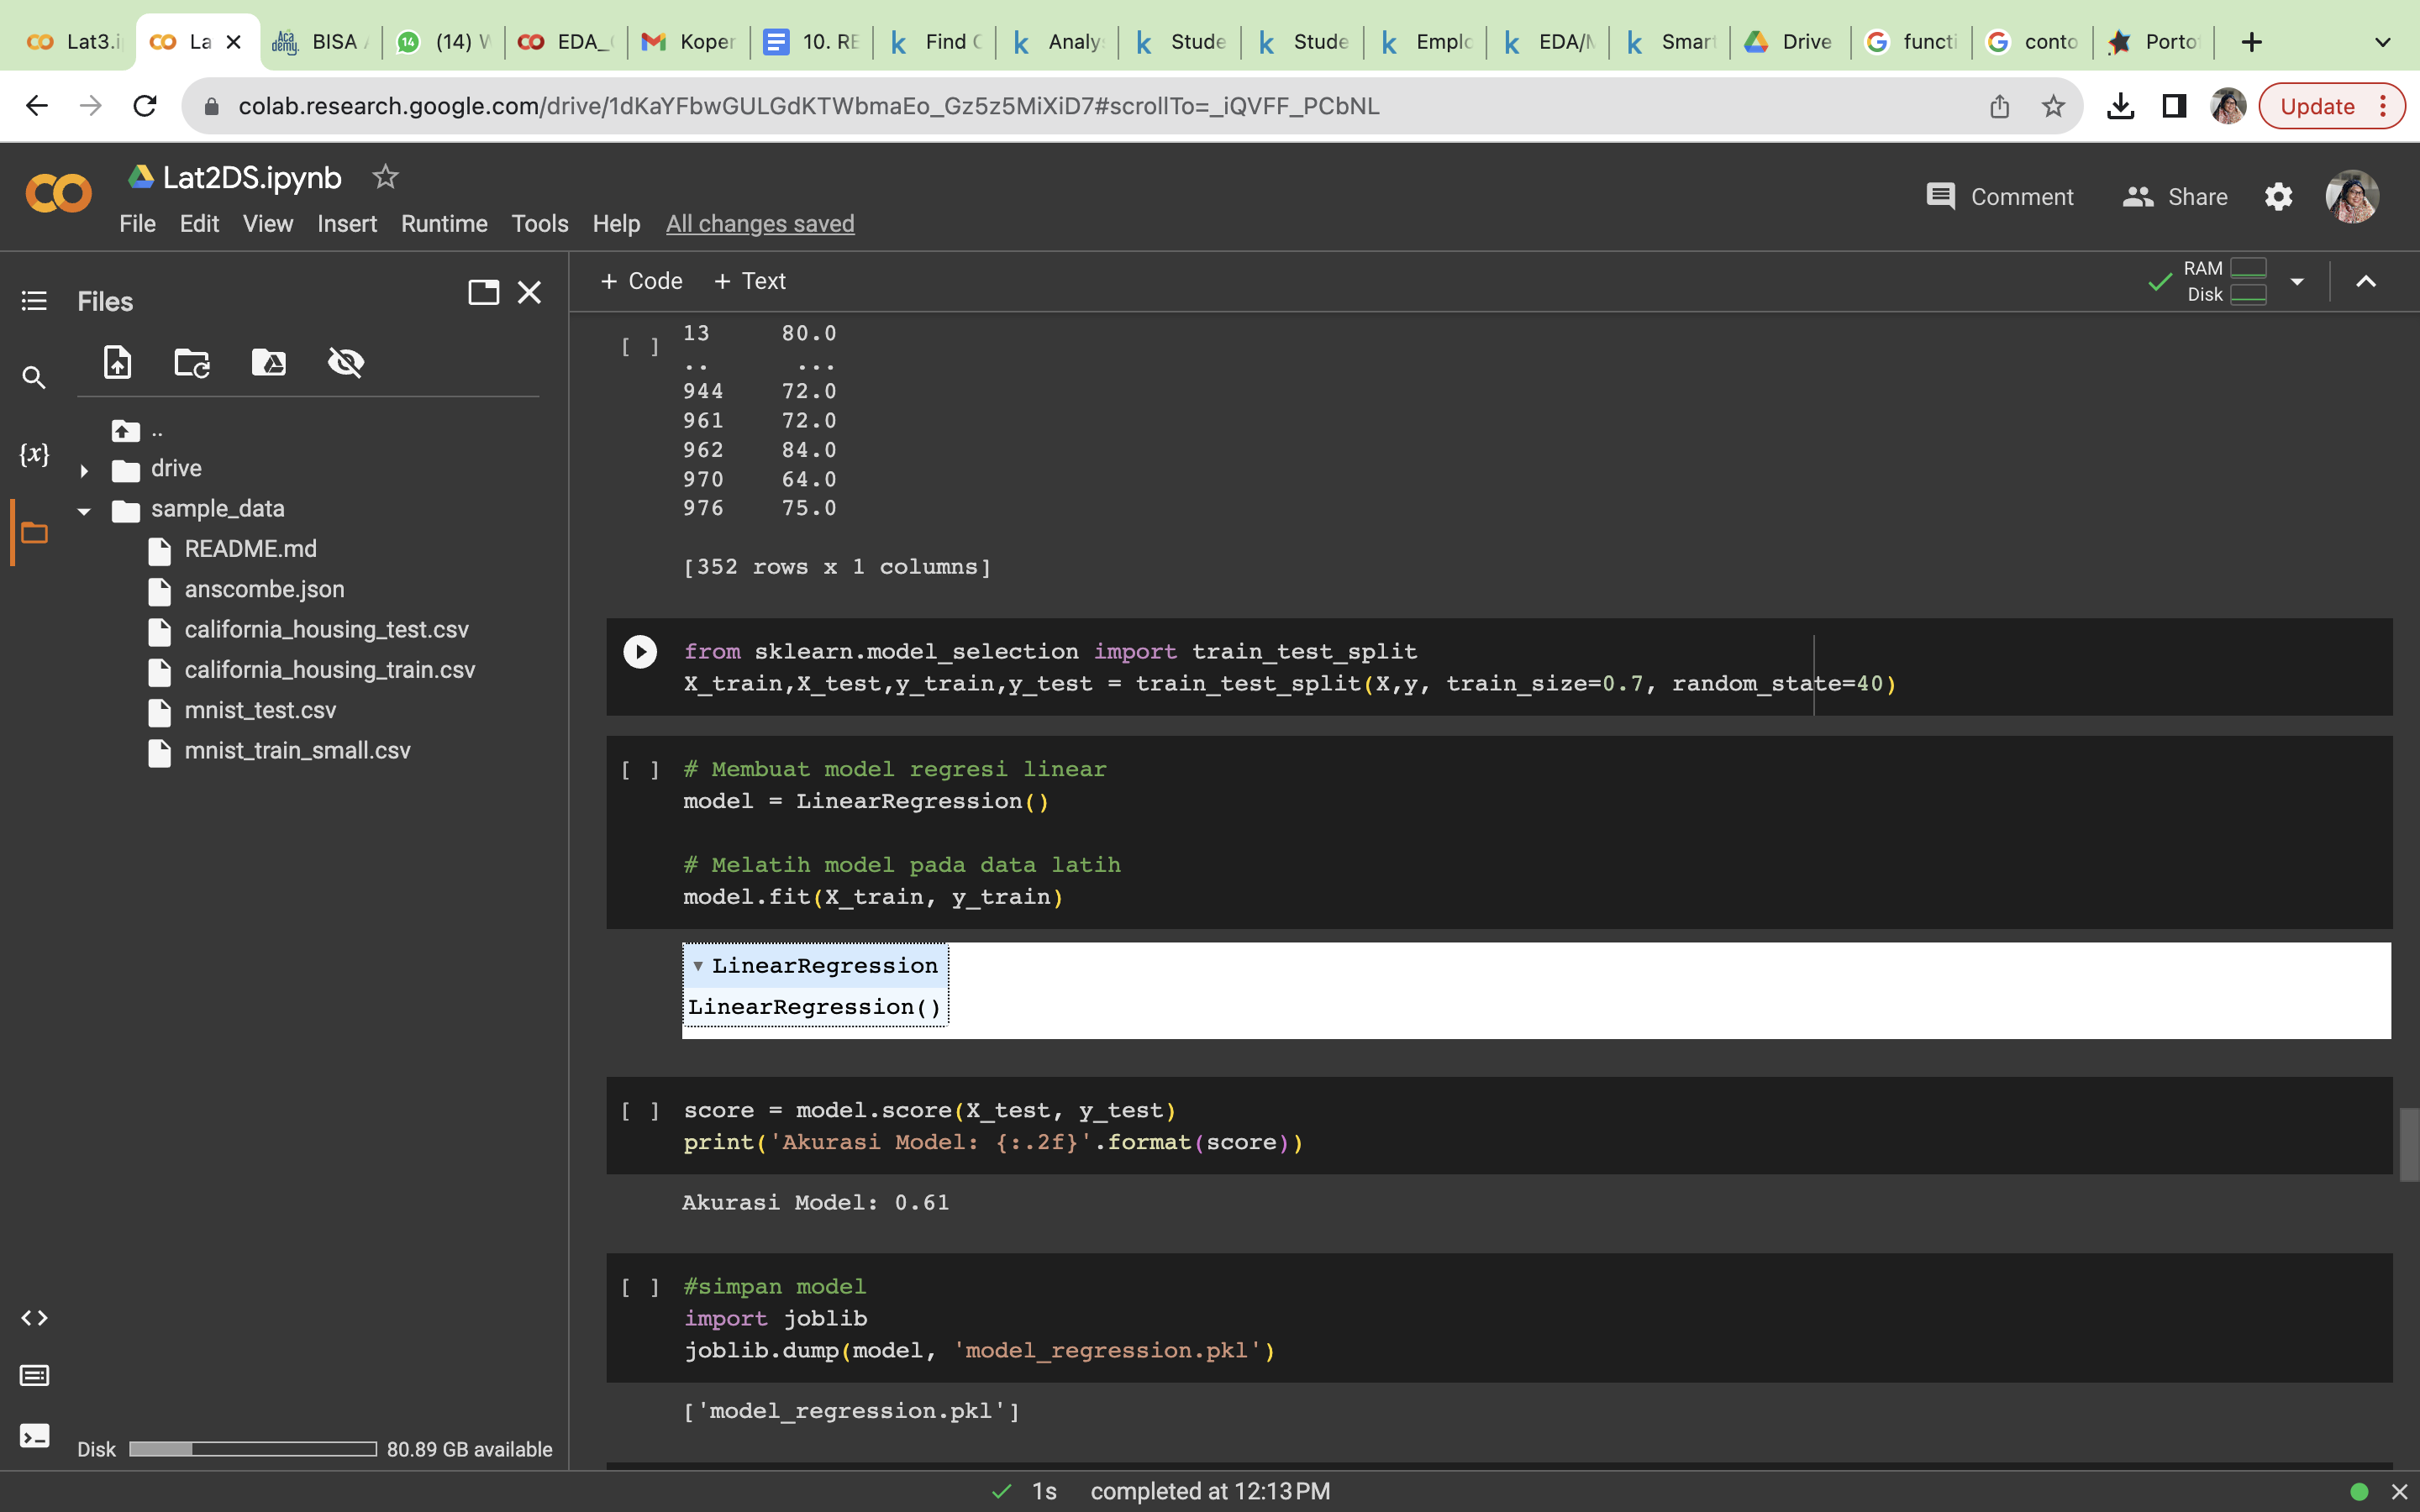Screen dimensions: 2420x1512
Task: Select the model.score cell bracket
Action: (640, 1111)
